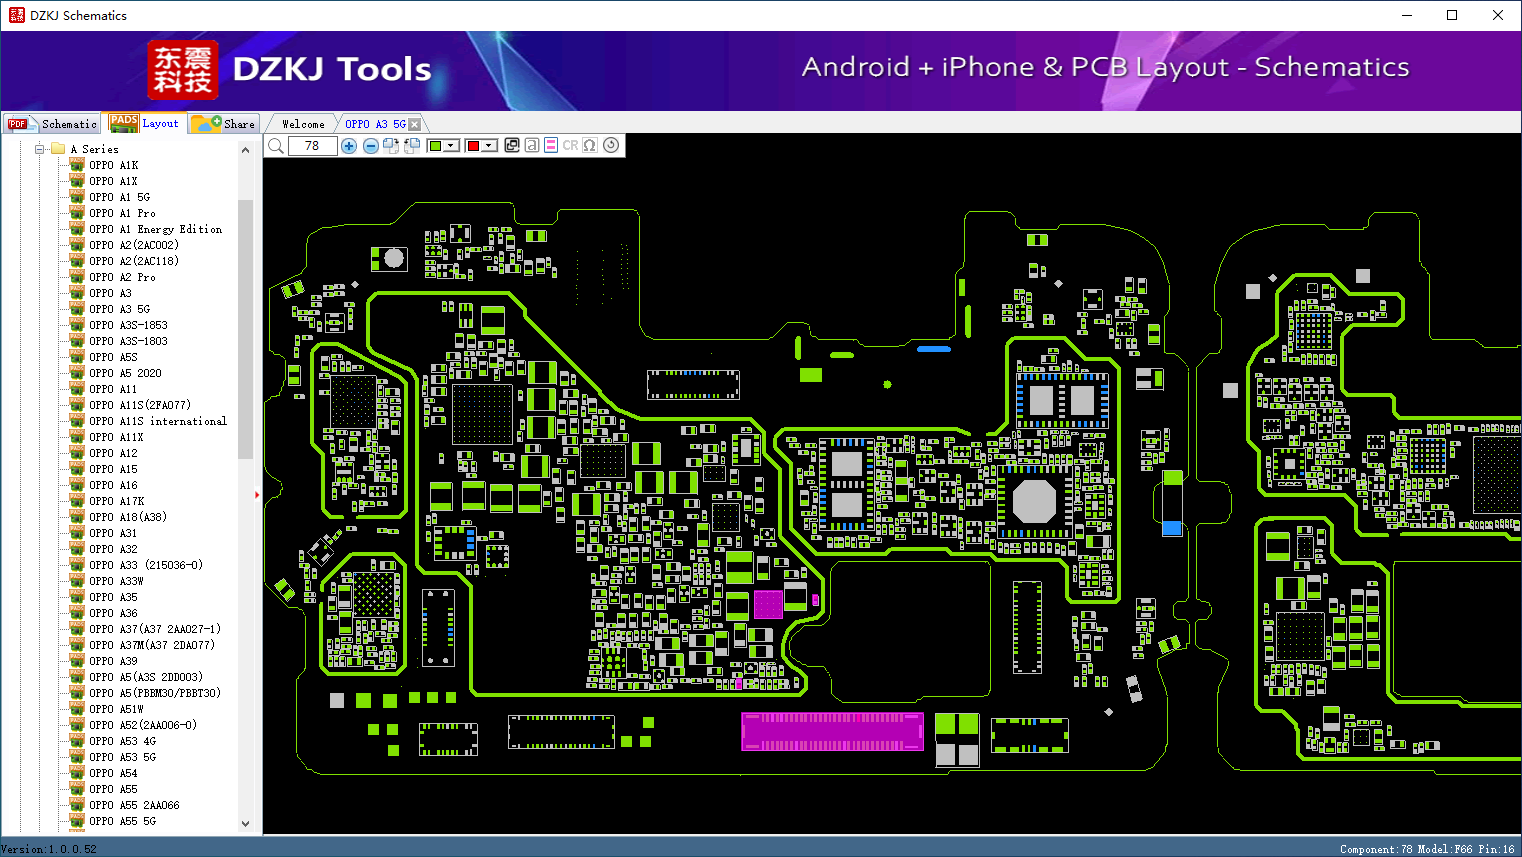Click the file icon beside OPPO A54
1522x857 pixels.
coord(77,773)
